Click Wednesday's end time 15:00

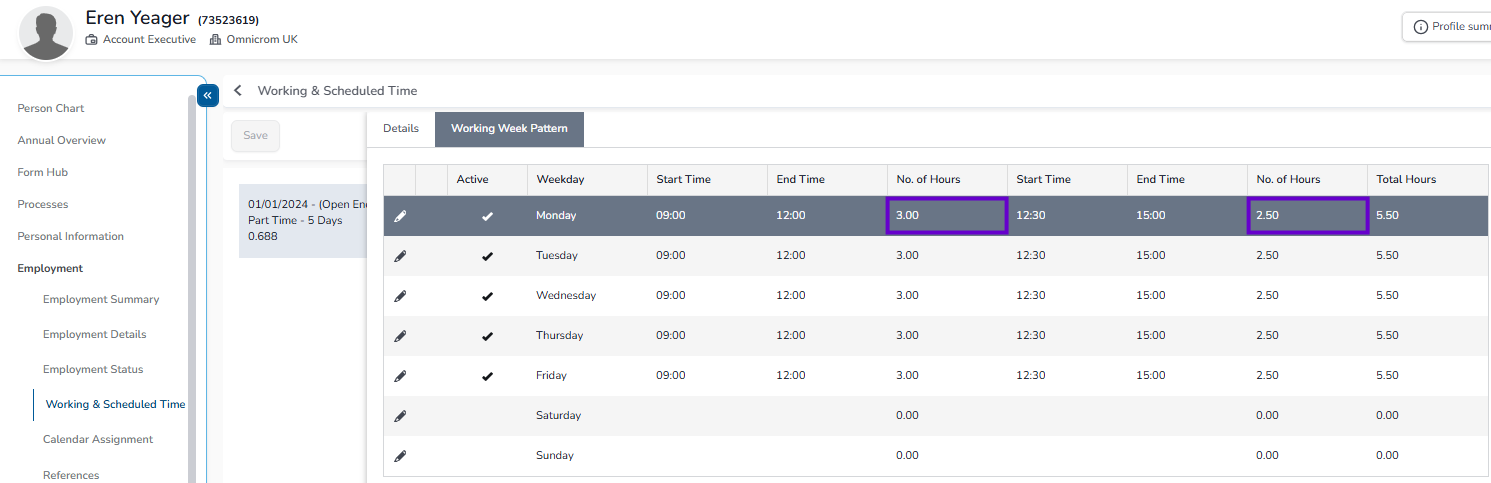pyautogui.click(x=1151, y=296)
